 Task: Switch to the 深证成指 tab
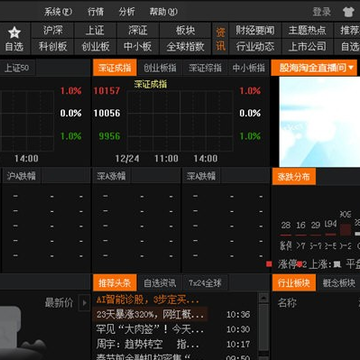[x=115, y=68]
